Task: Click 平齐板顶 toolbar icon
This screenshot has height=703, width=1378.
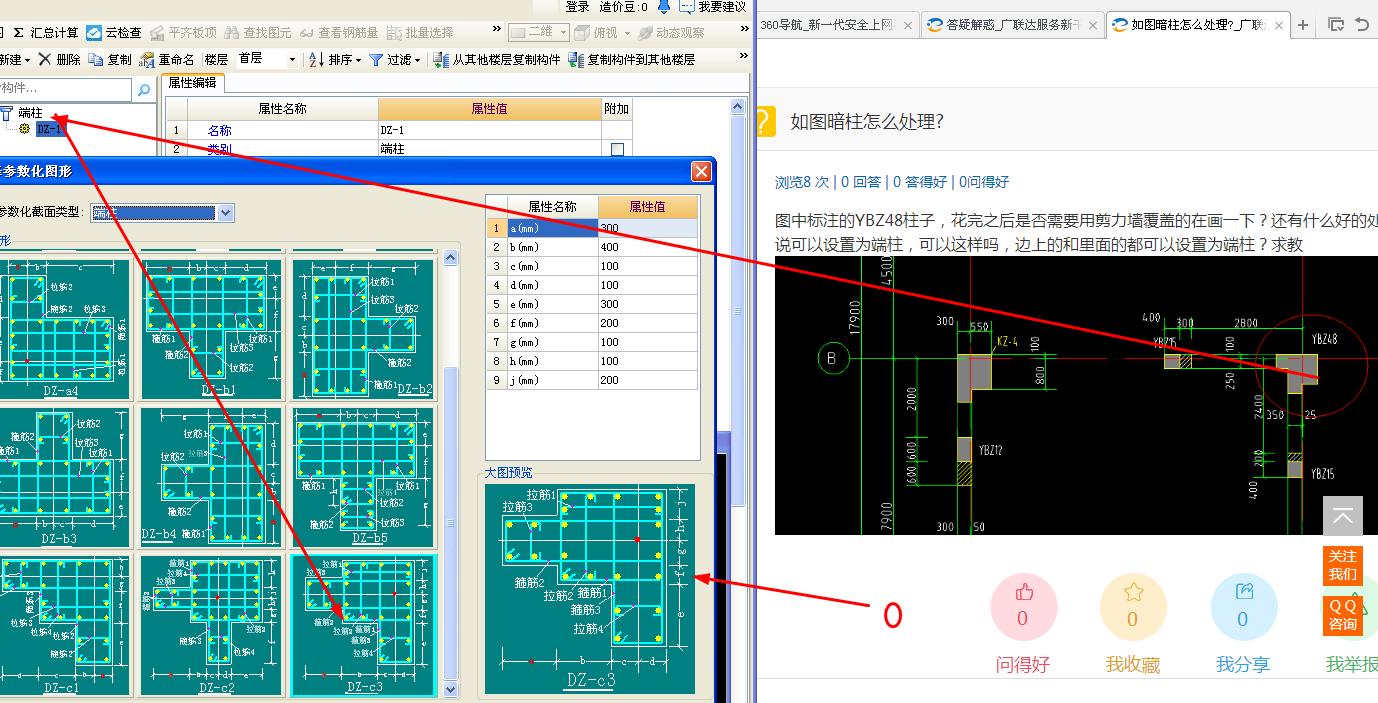Action: (183, 33)
